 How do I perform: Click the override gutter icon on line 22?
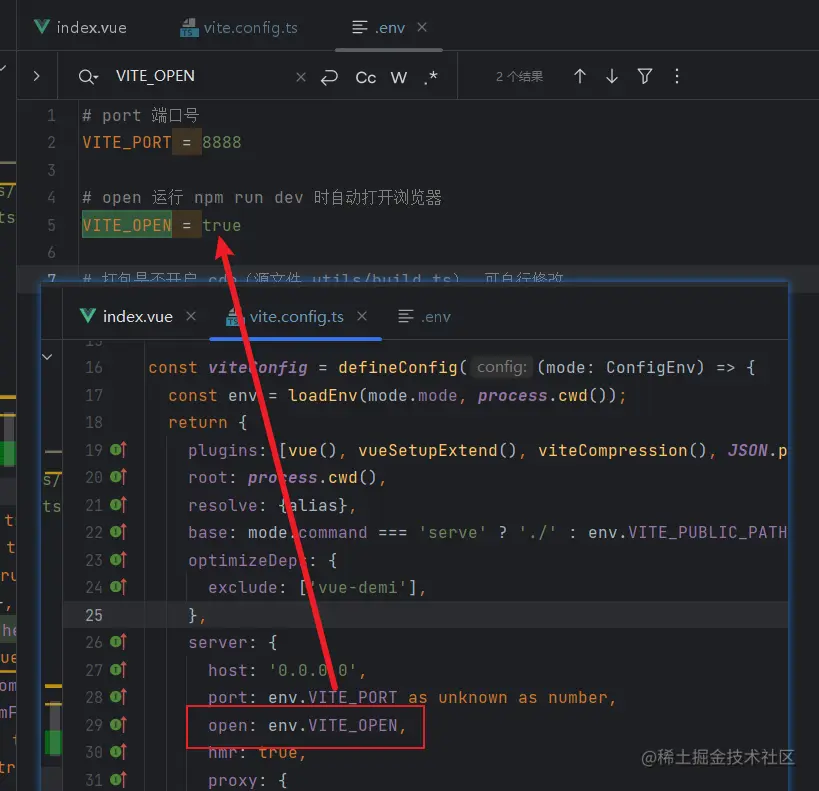(119, 532)
